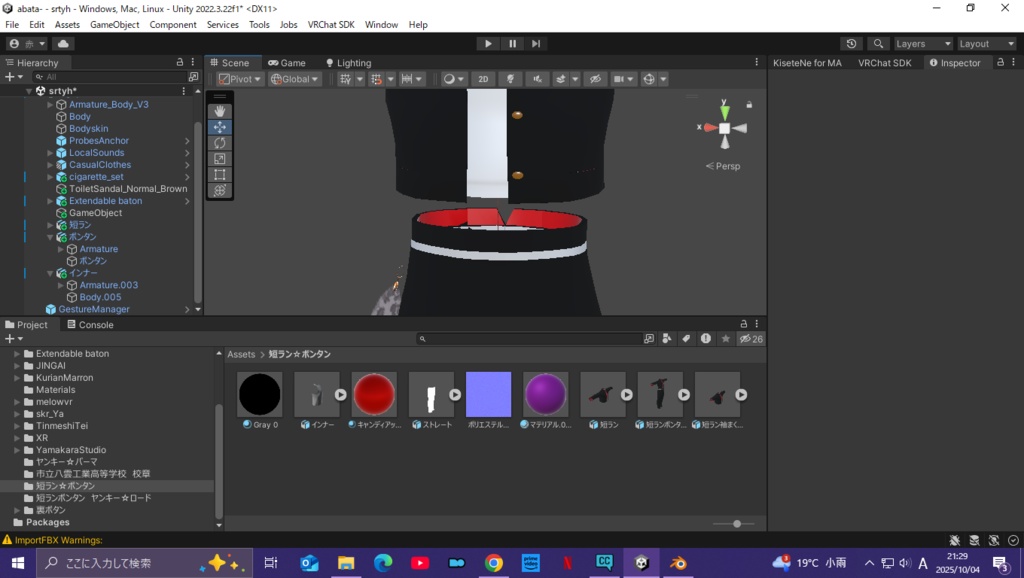Select the Scale tool
The image size is (1024, 578).
(219, 159)
